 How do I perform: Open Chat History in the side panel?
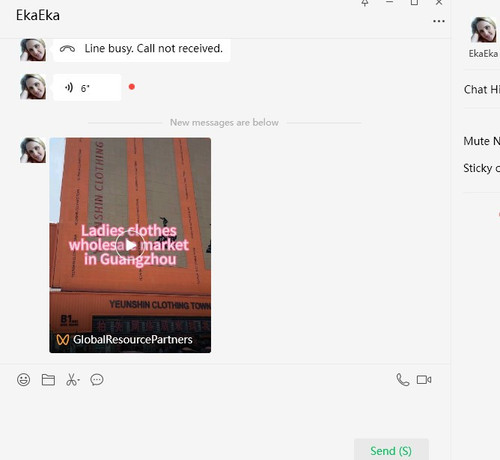click(482, 89)
